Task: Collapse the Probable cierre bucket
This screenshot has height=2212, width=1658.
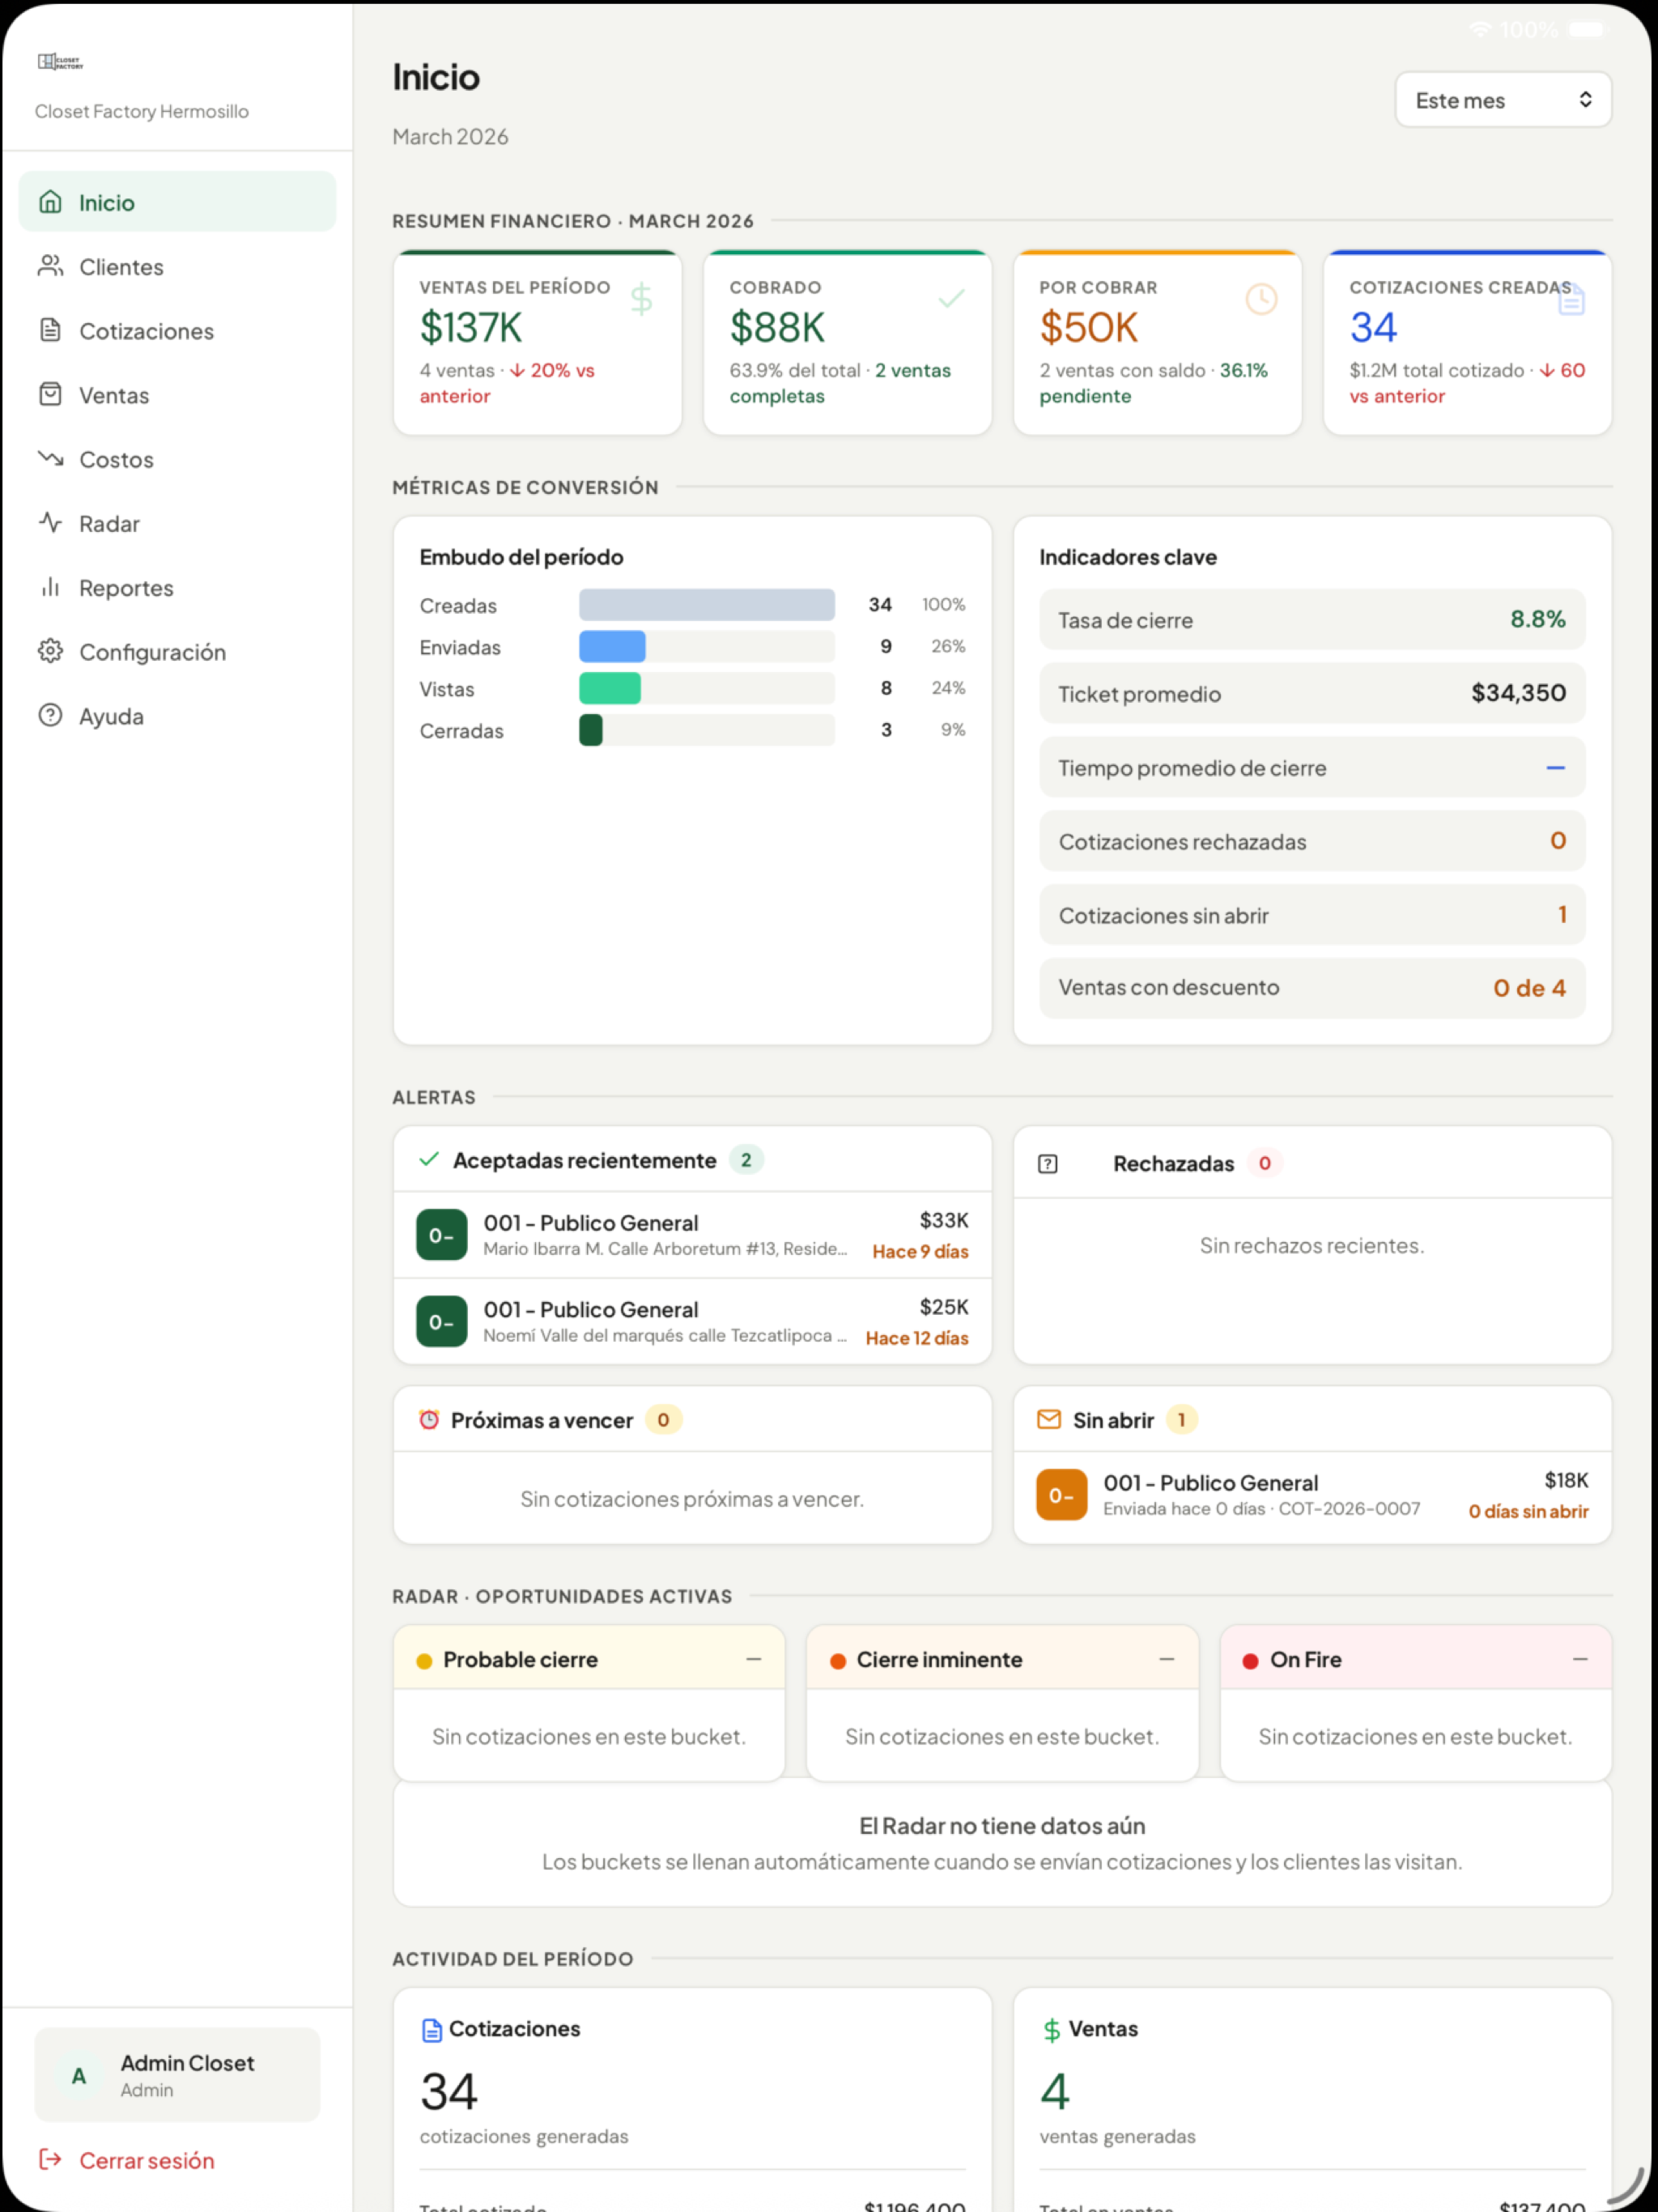Action: point(754,1659)
